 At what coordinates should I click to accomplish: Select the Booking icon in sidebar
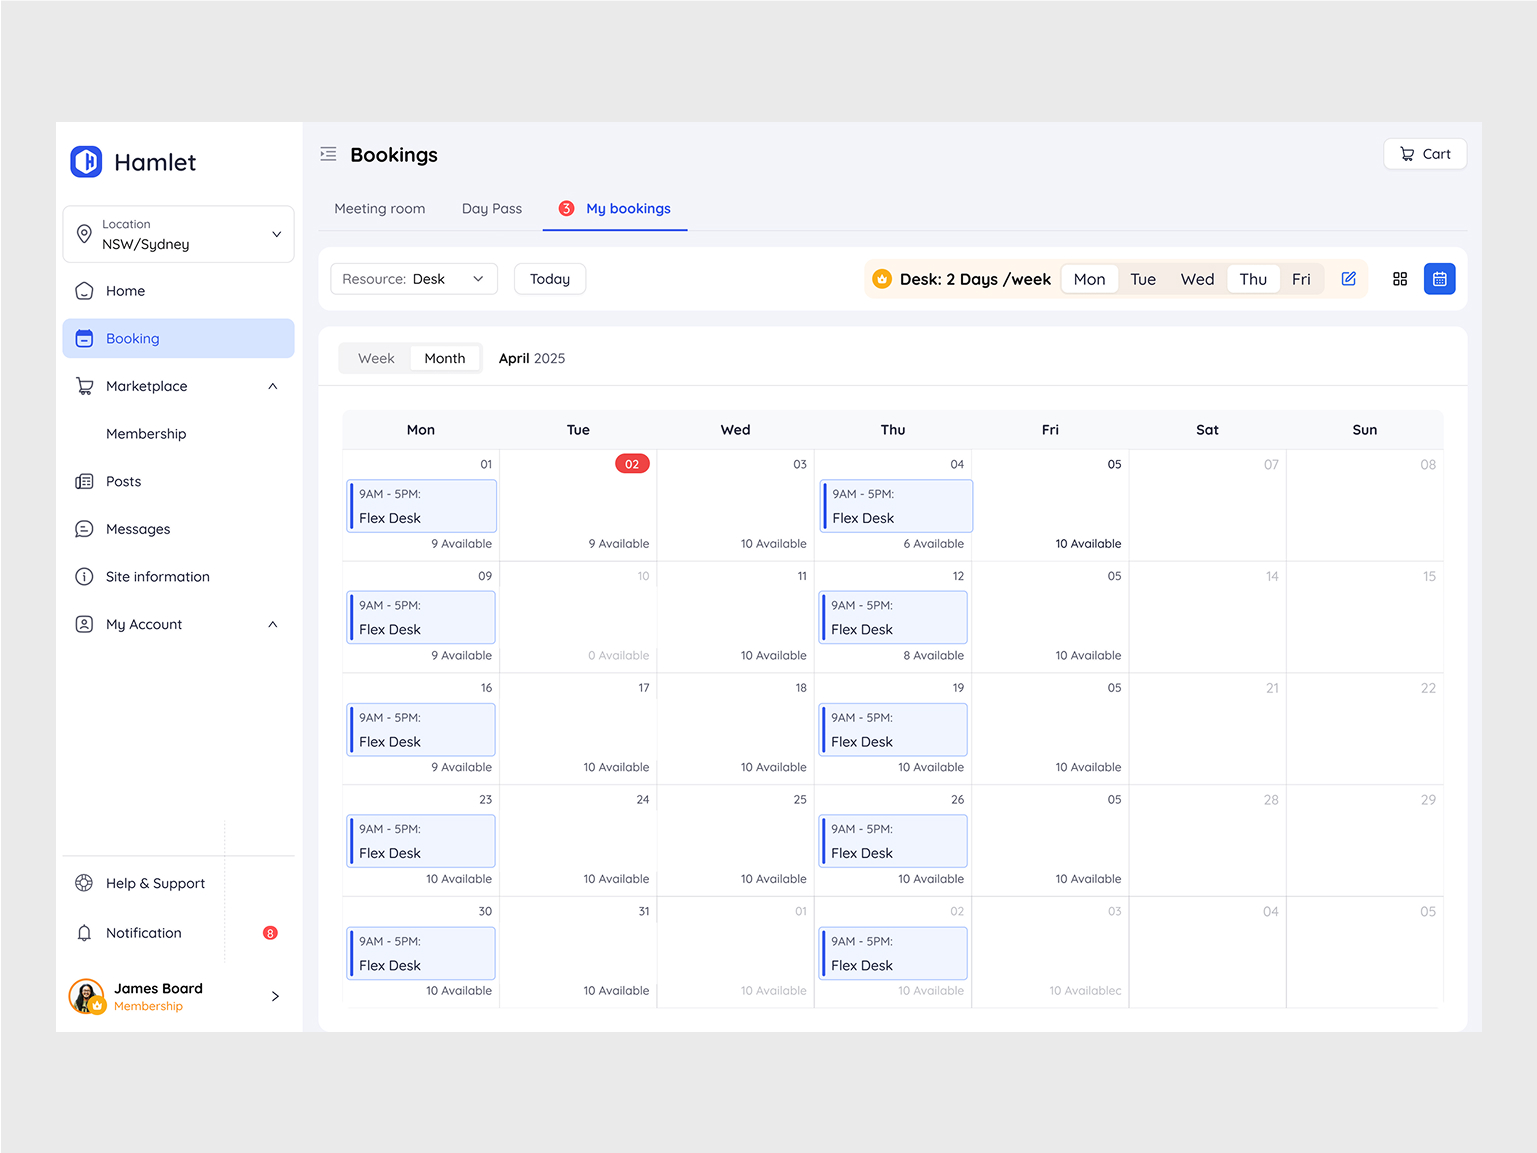[x=84, y=338]
